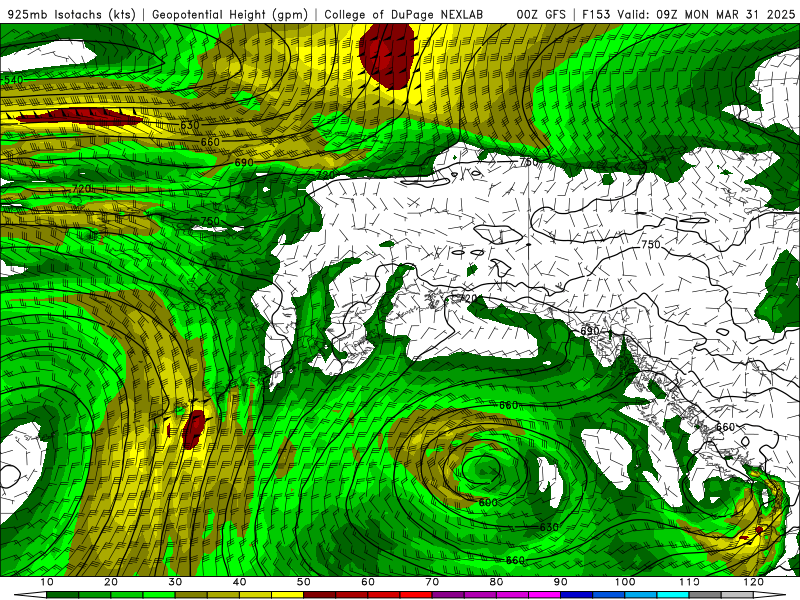Click the legend label '100'

click(x=625, y=582)
